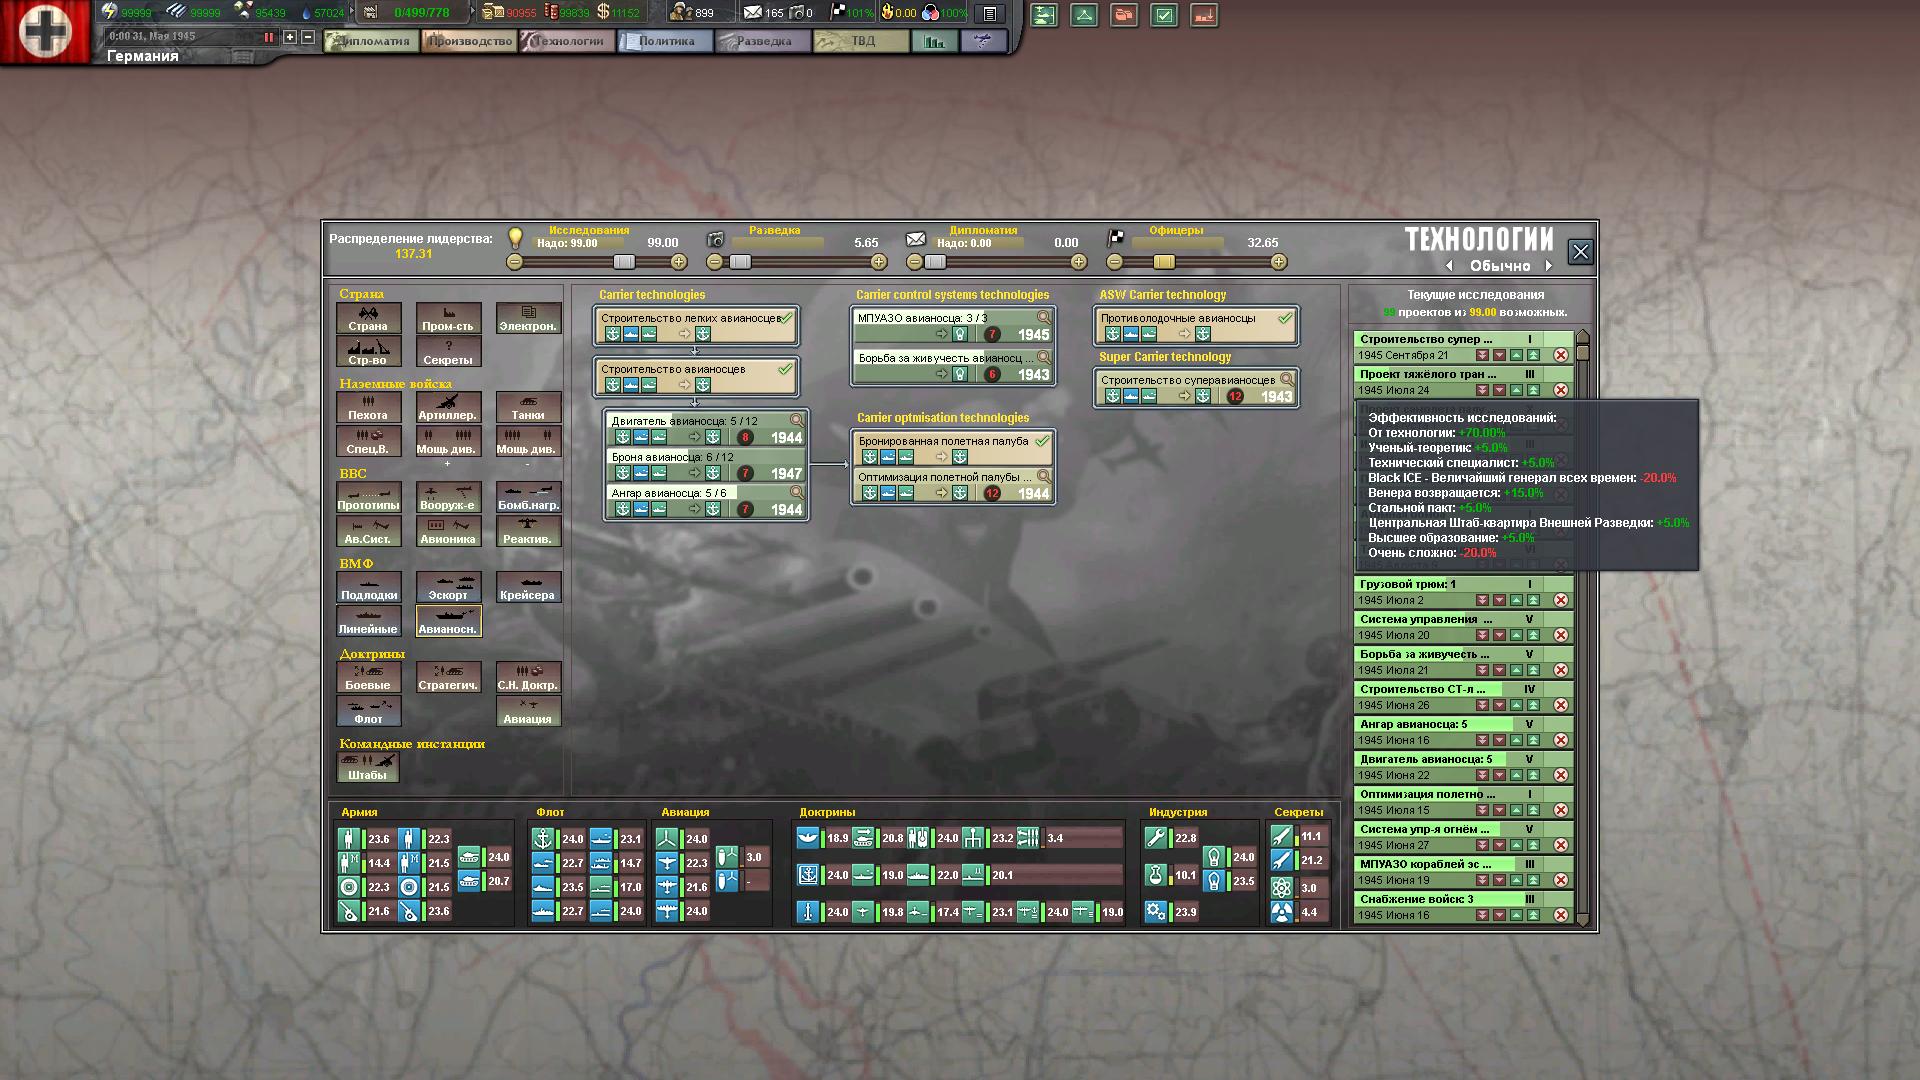Image resolution: width=1920 pixels, height=1080 pixels.
Task: Open the Пехота technology category
Action: pyautogui.click(x=368, y=407)
